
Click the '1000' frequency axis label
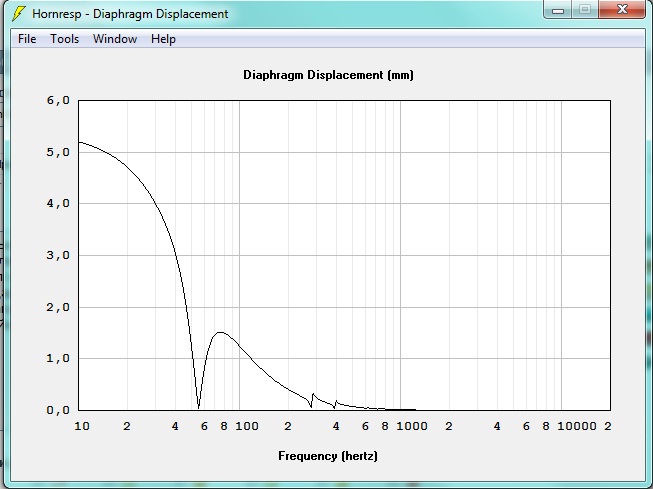click(x=411, y=426)
